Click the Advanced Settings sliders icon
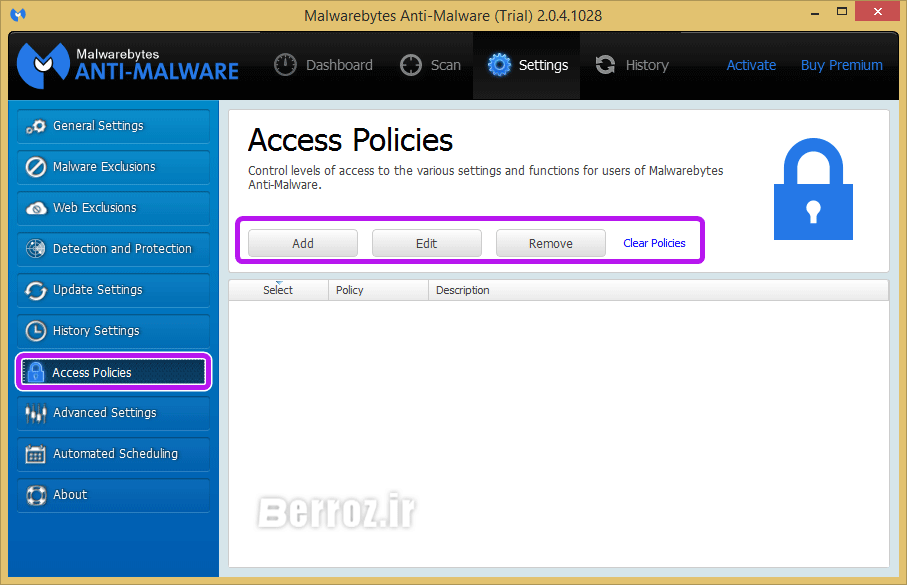The image size is (907, 585). [x=36, y=413]
